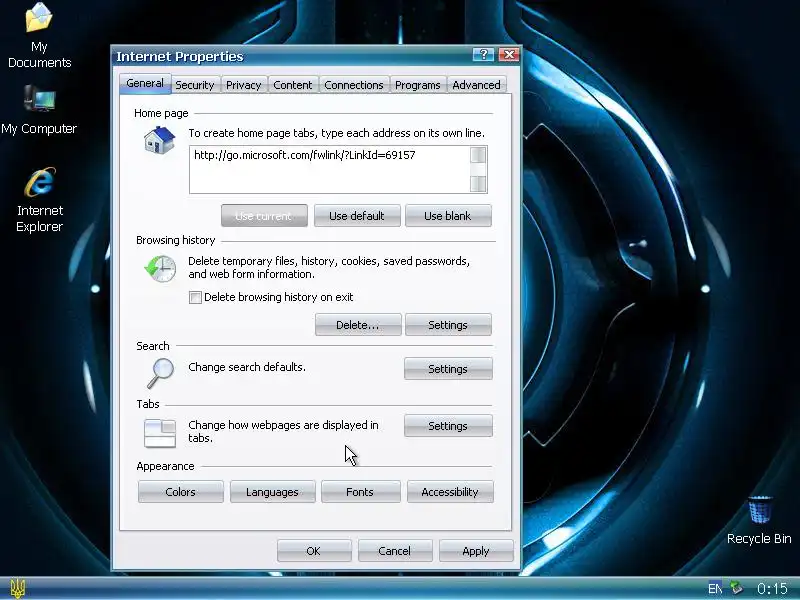
Task: Click the Use blank button
Action: [x=448, y=216]
